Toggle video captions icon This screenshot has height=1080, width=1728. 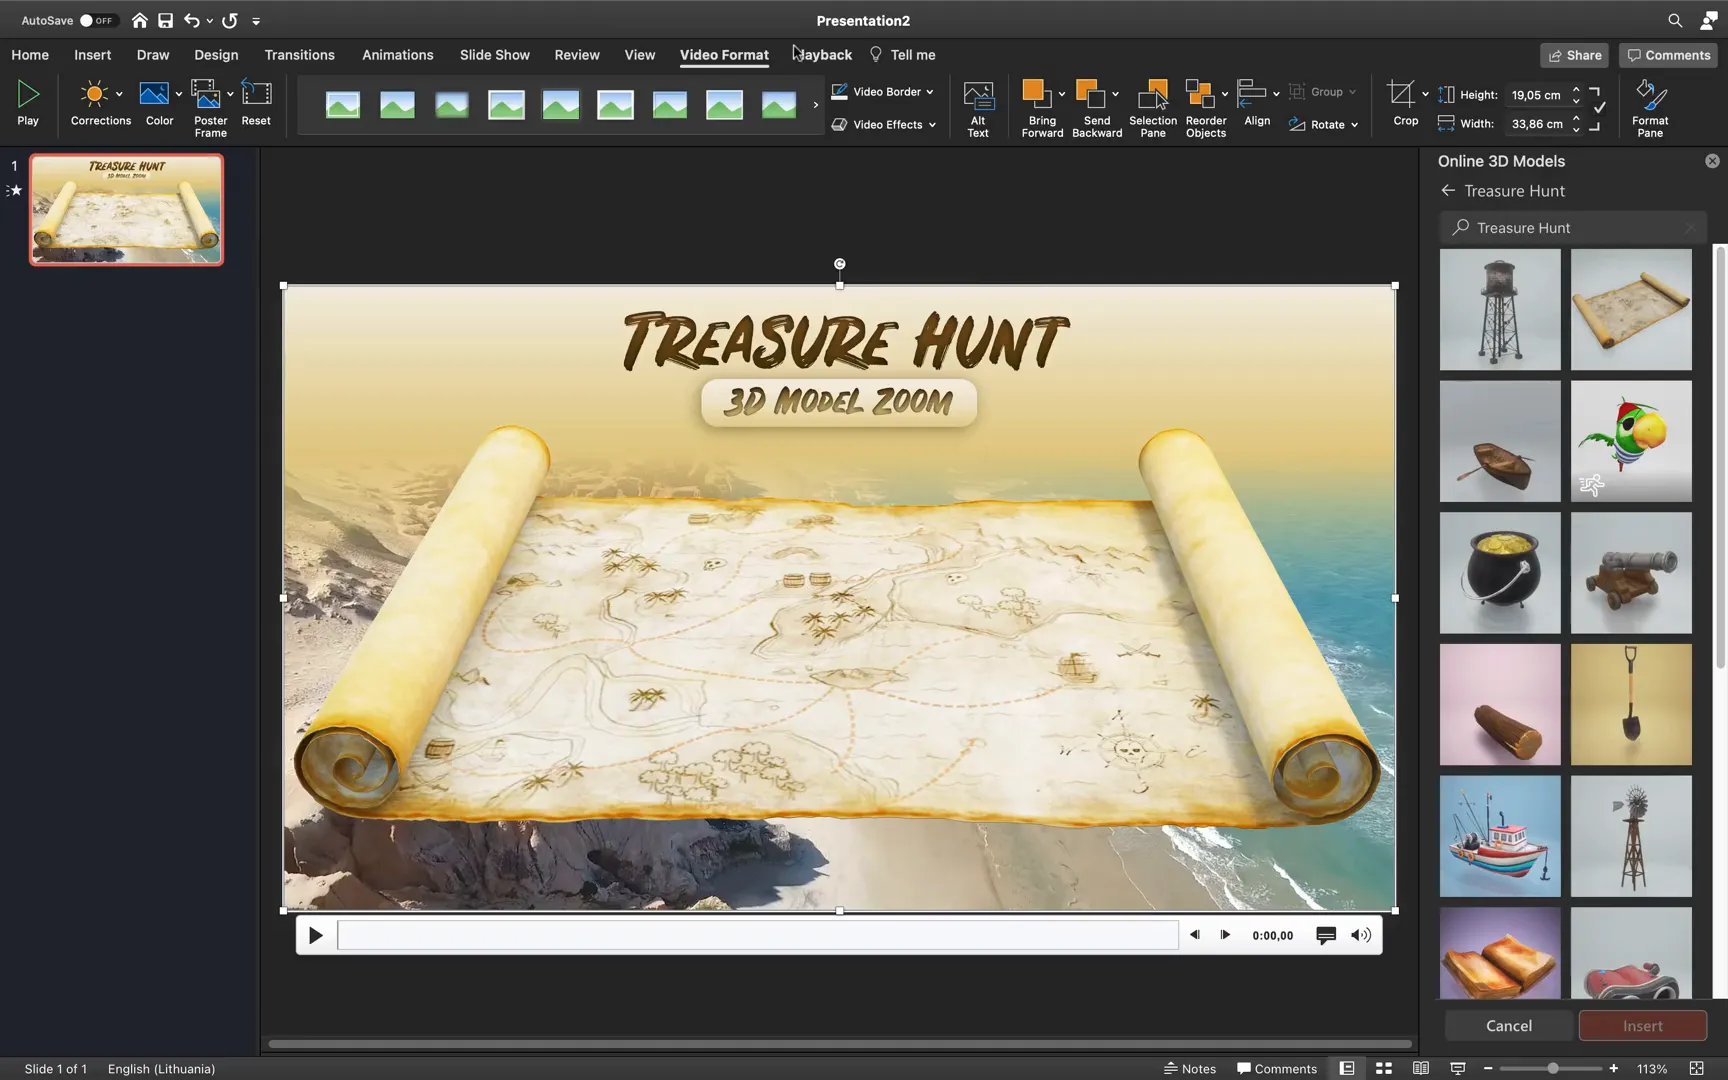tap(1326, 935)
